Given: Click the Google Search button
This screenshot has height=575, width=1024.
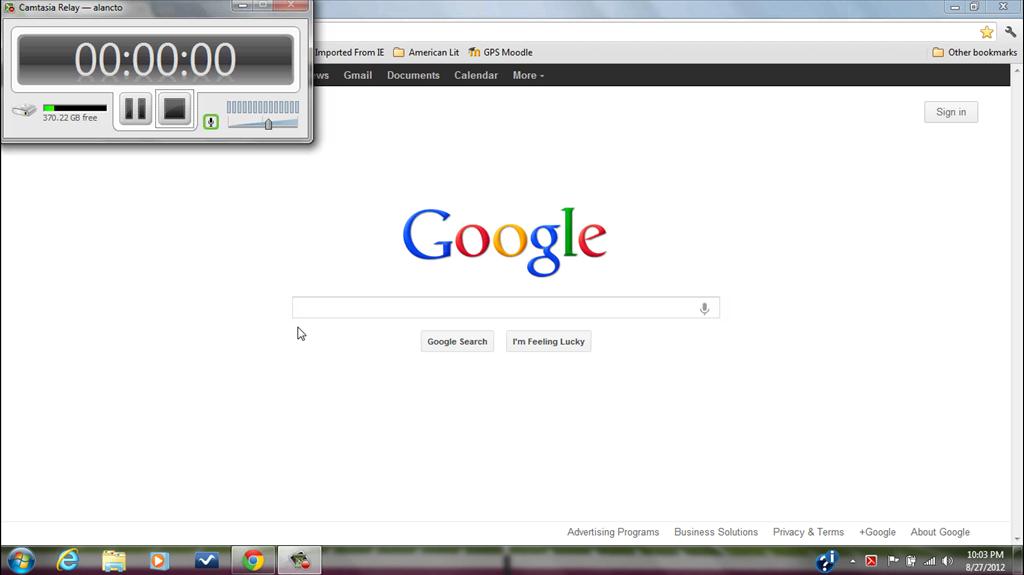Looking at the screenshot, I should coord(457,341).
